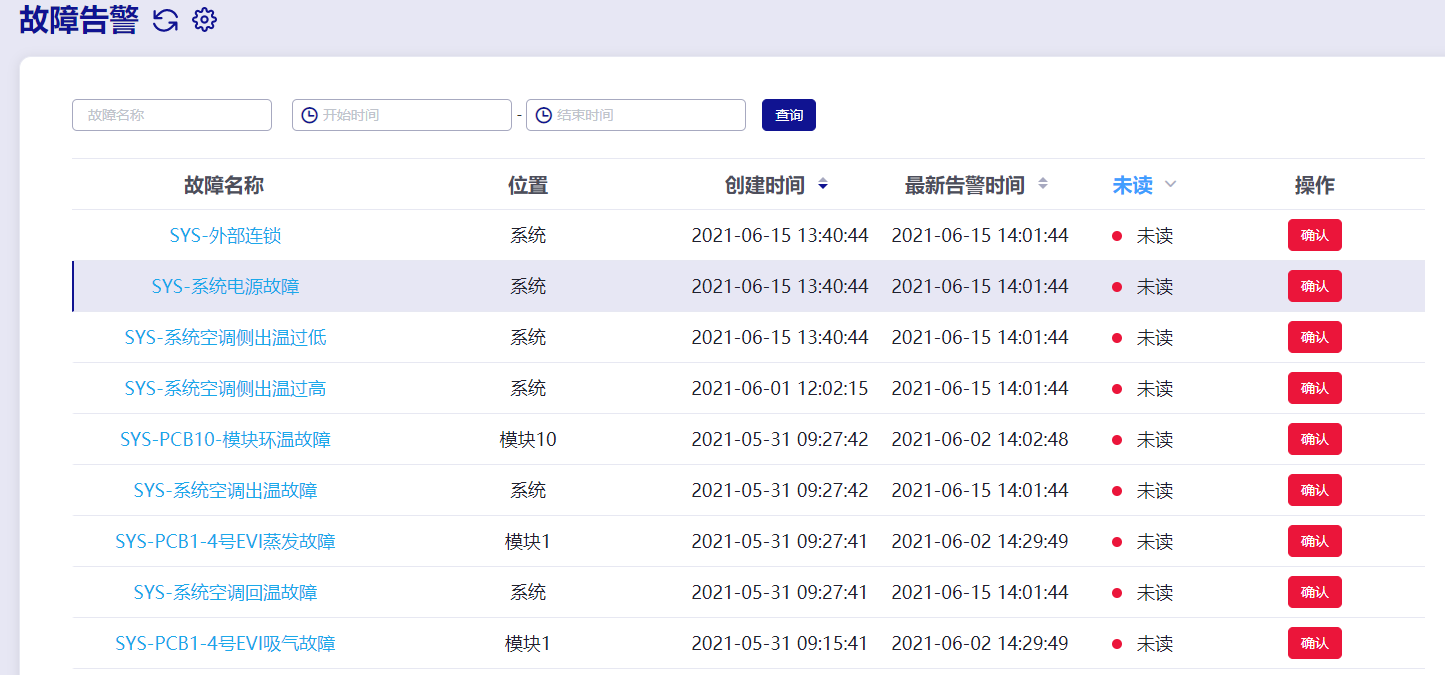Viewport: 1445px width, 675px height.
Task: Sort by 最新告警时间 using sort arrows
Action: coord(1042,184)
